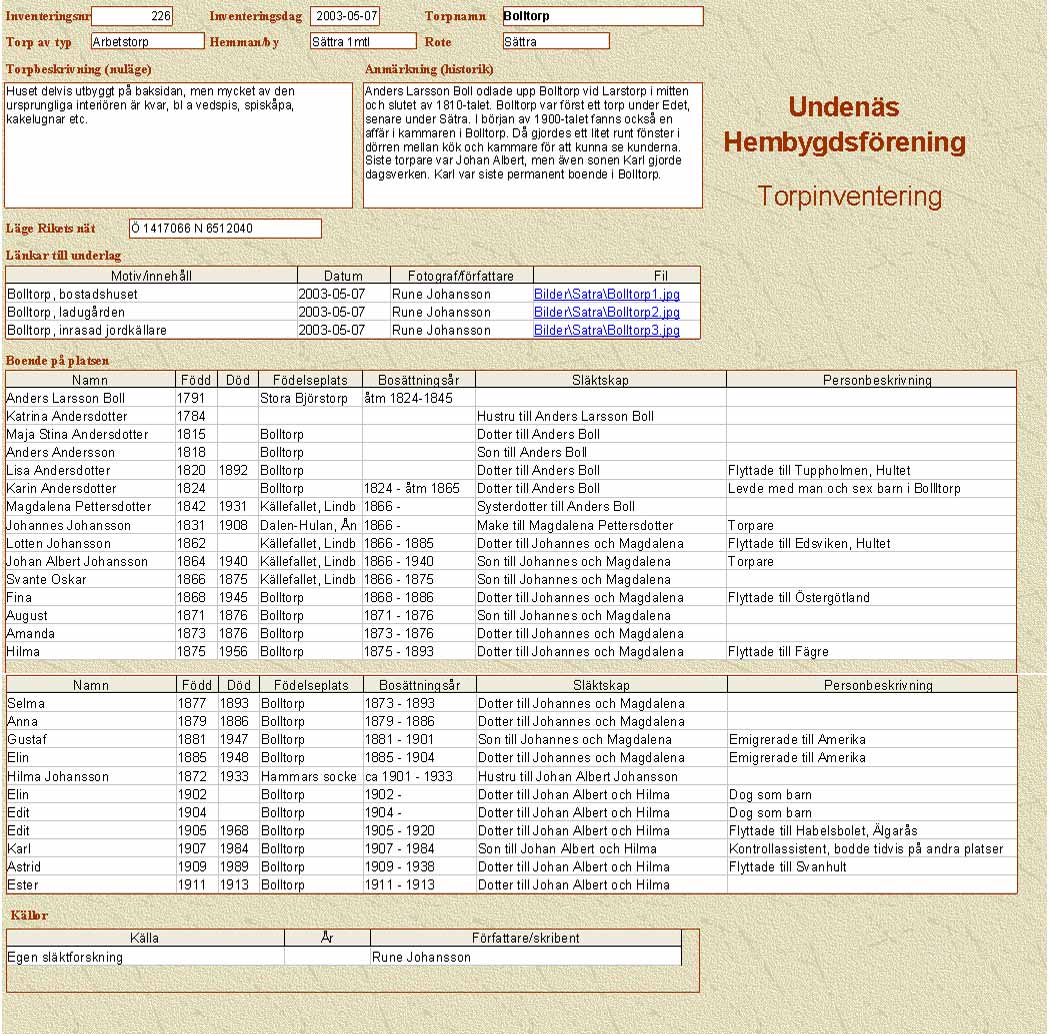
Task: Click the Bolltorp3.jpg link for jordkällare
Action: (x=606, y=331)
